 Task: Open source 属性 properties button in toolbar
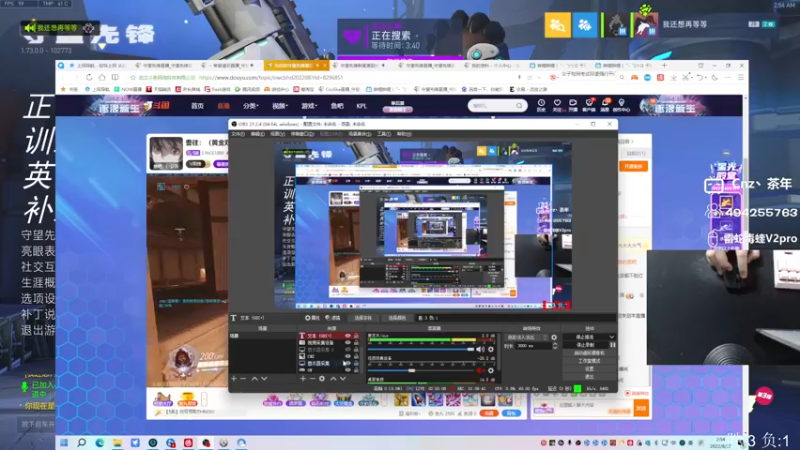click(312, 318)
